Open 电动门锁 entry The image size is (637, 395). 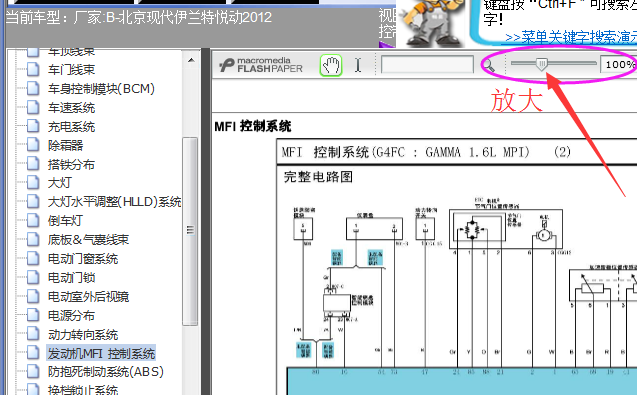pyautogui.click(x=72, y=278)
